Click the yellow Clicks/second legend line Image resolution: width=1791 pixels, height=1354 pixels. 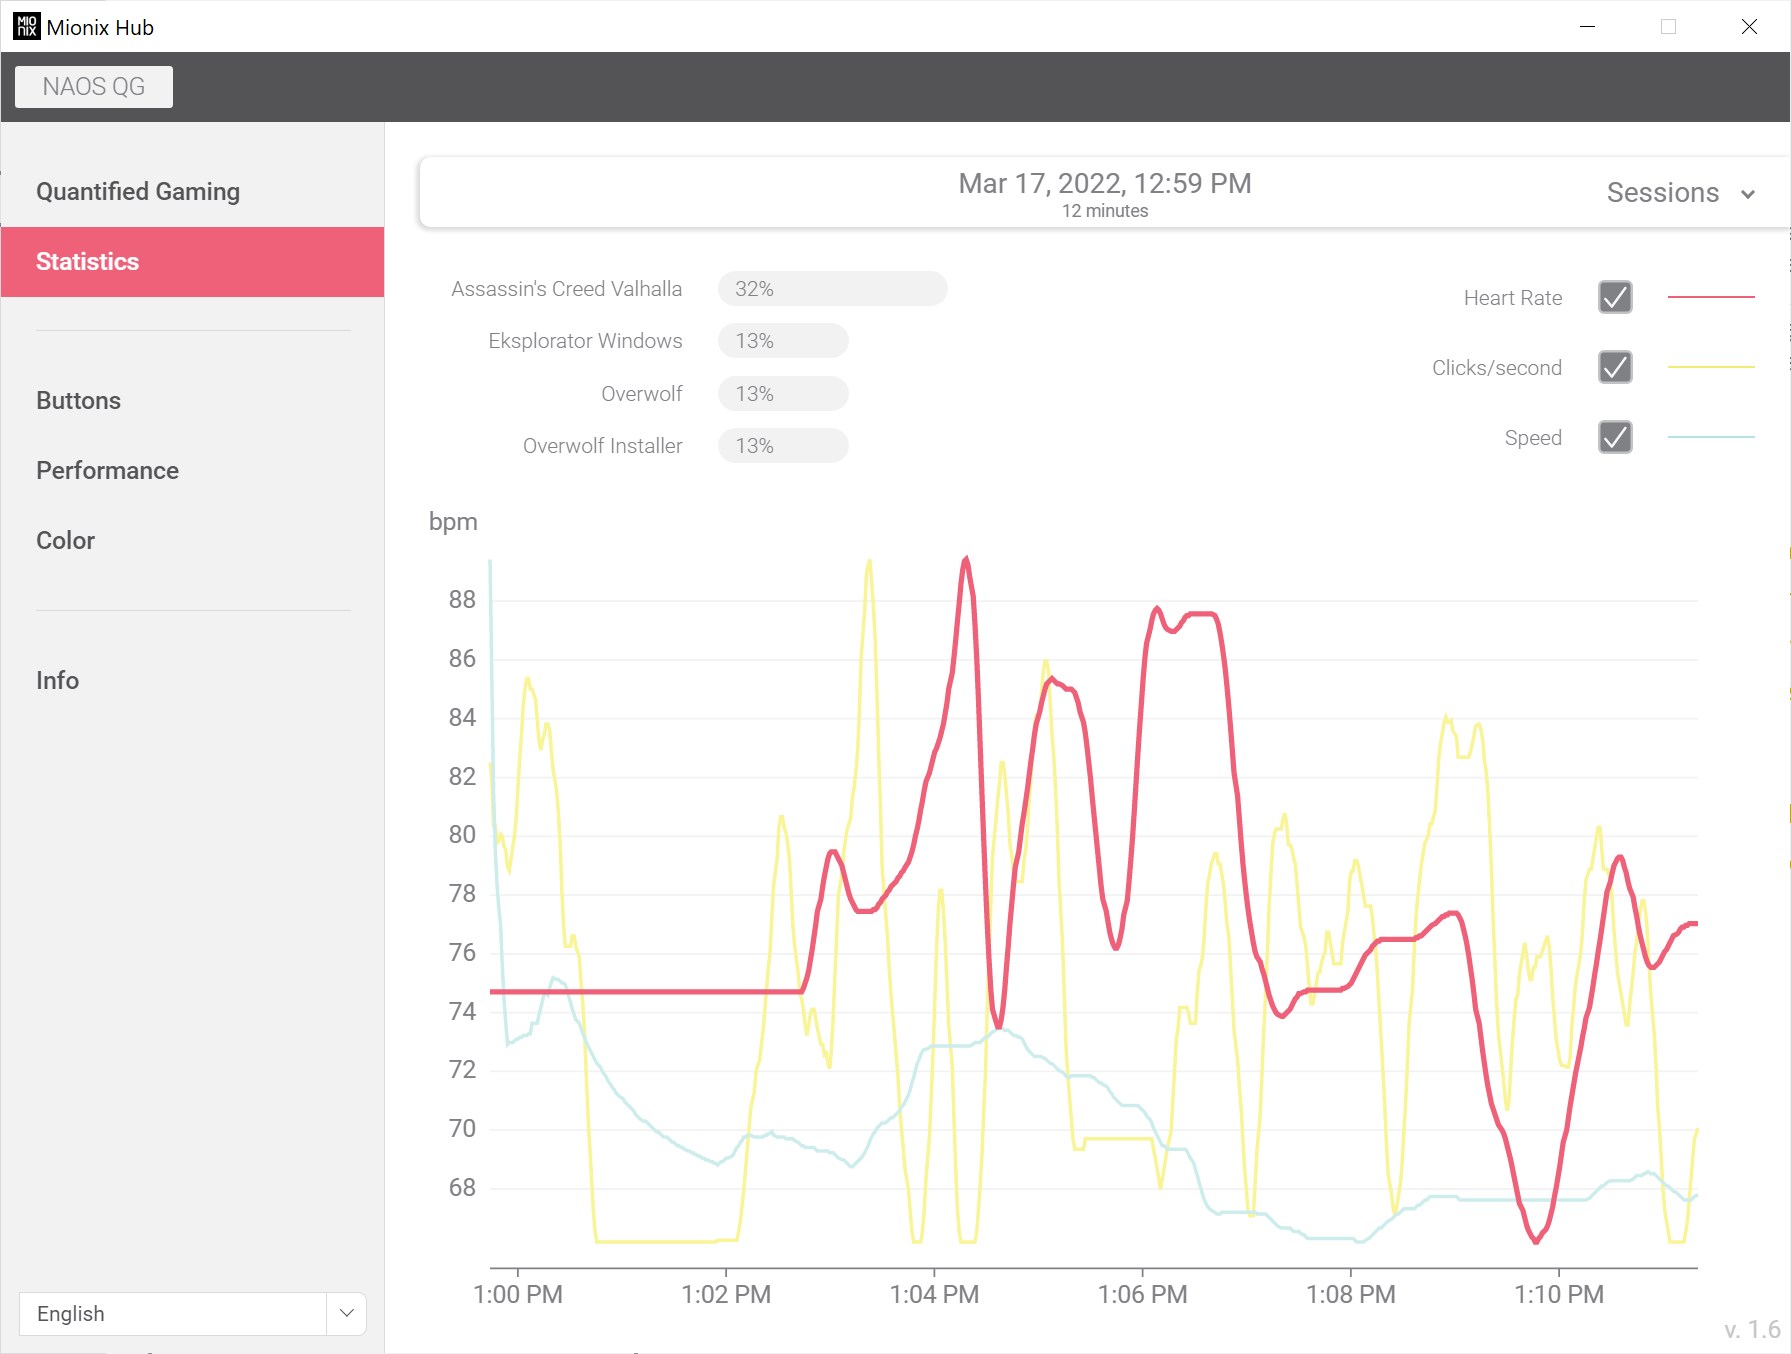[x=1710, y=368]
